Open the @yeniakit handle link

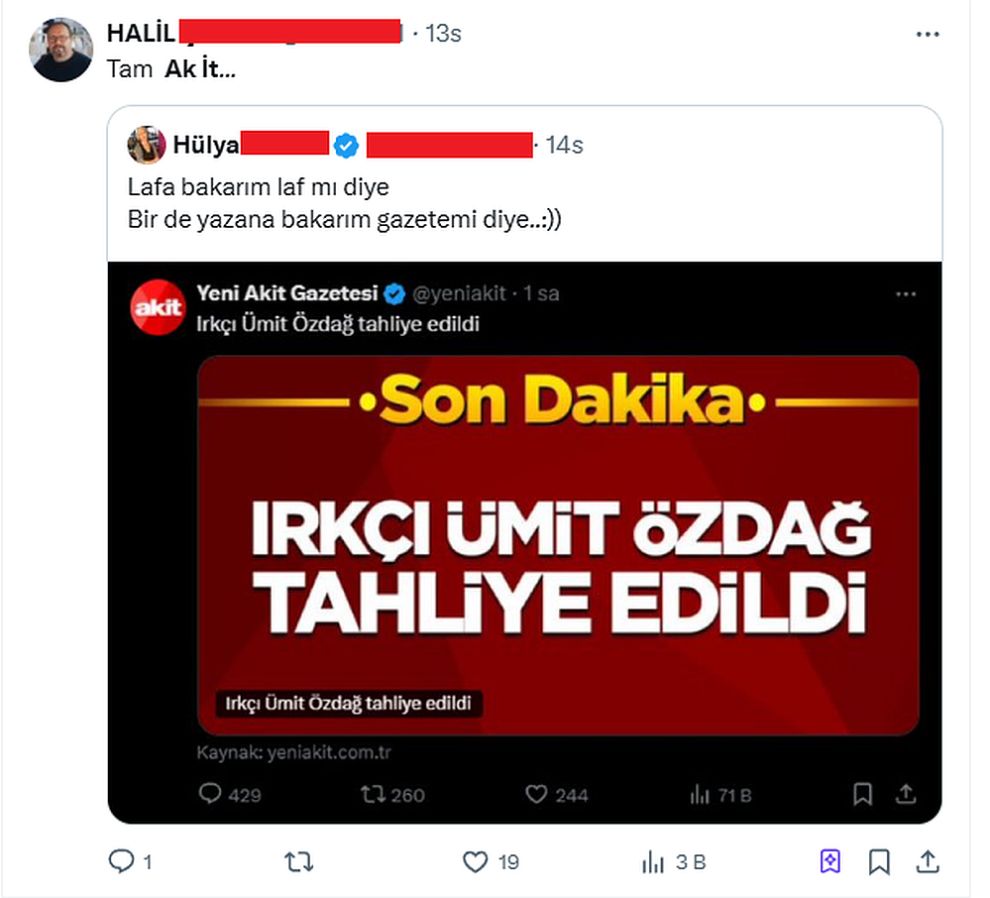coord(459,293)
